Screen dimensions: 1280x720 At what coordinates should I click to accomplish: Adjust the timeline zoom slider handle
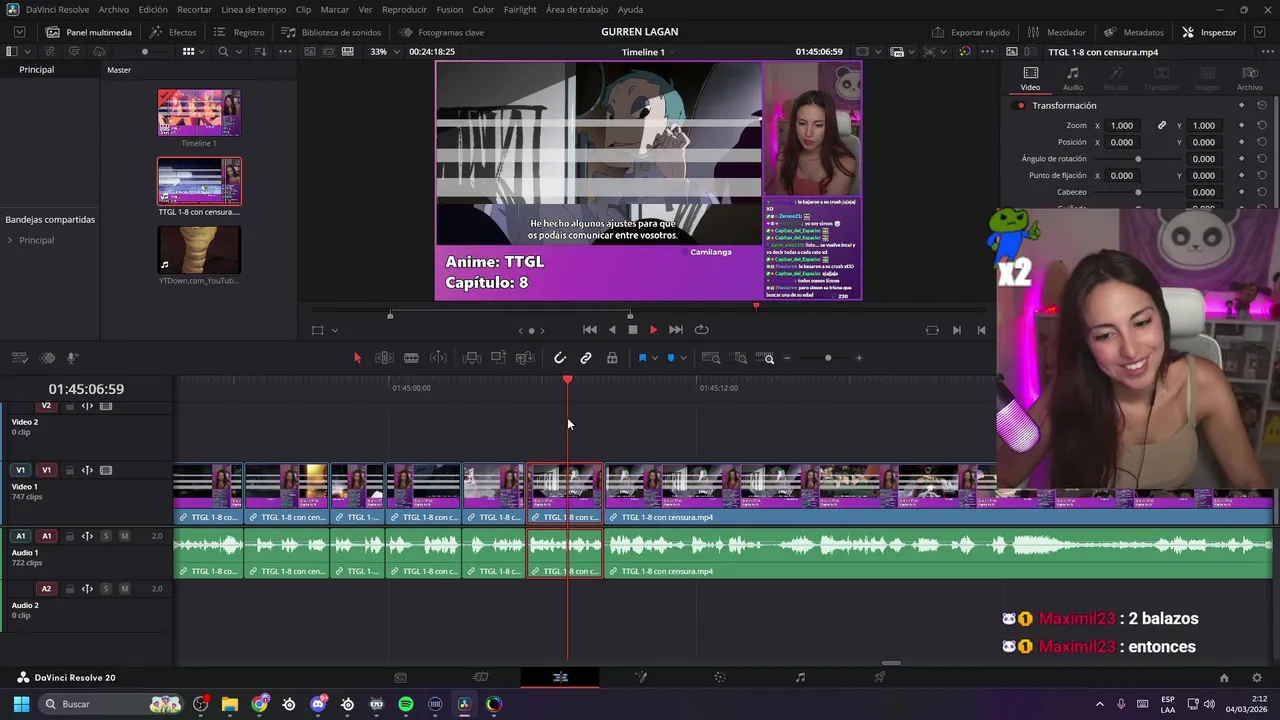828,358
